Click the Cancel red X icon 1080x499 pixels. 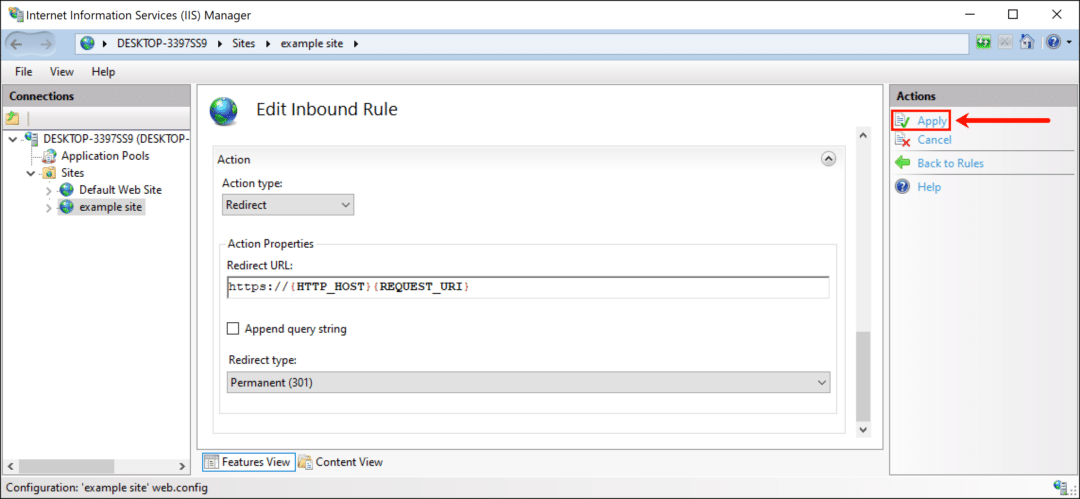tap(902, 140)
